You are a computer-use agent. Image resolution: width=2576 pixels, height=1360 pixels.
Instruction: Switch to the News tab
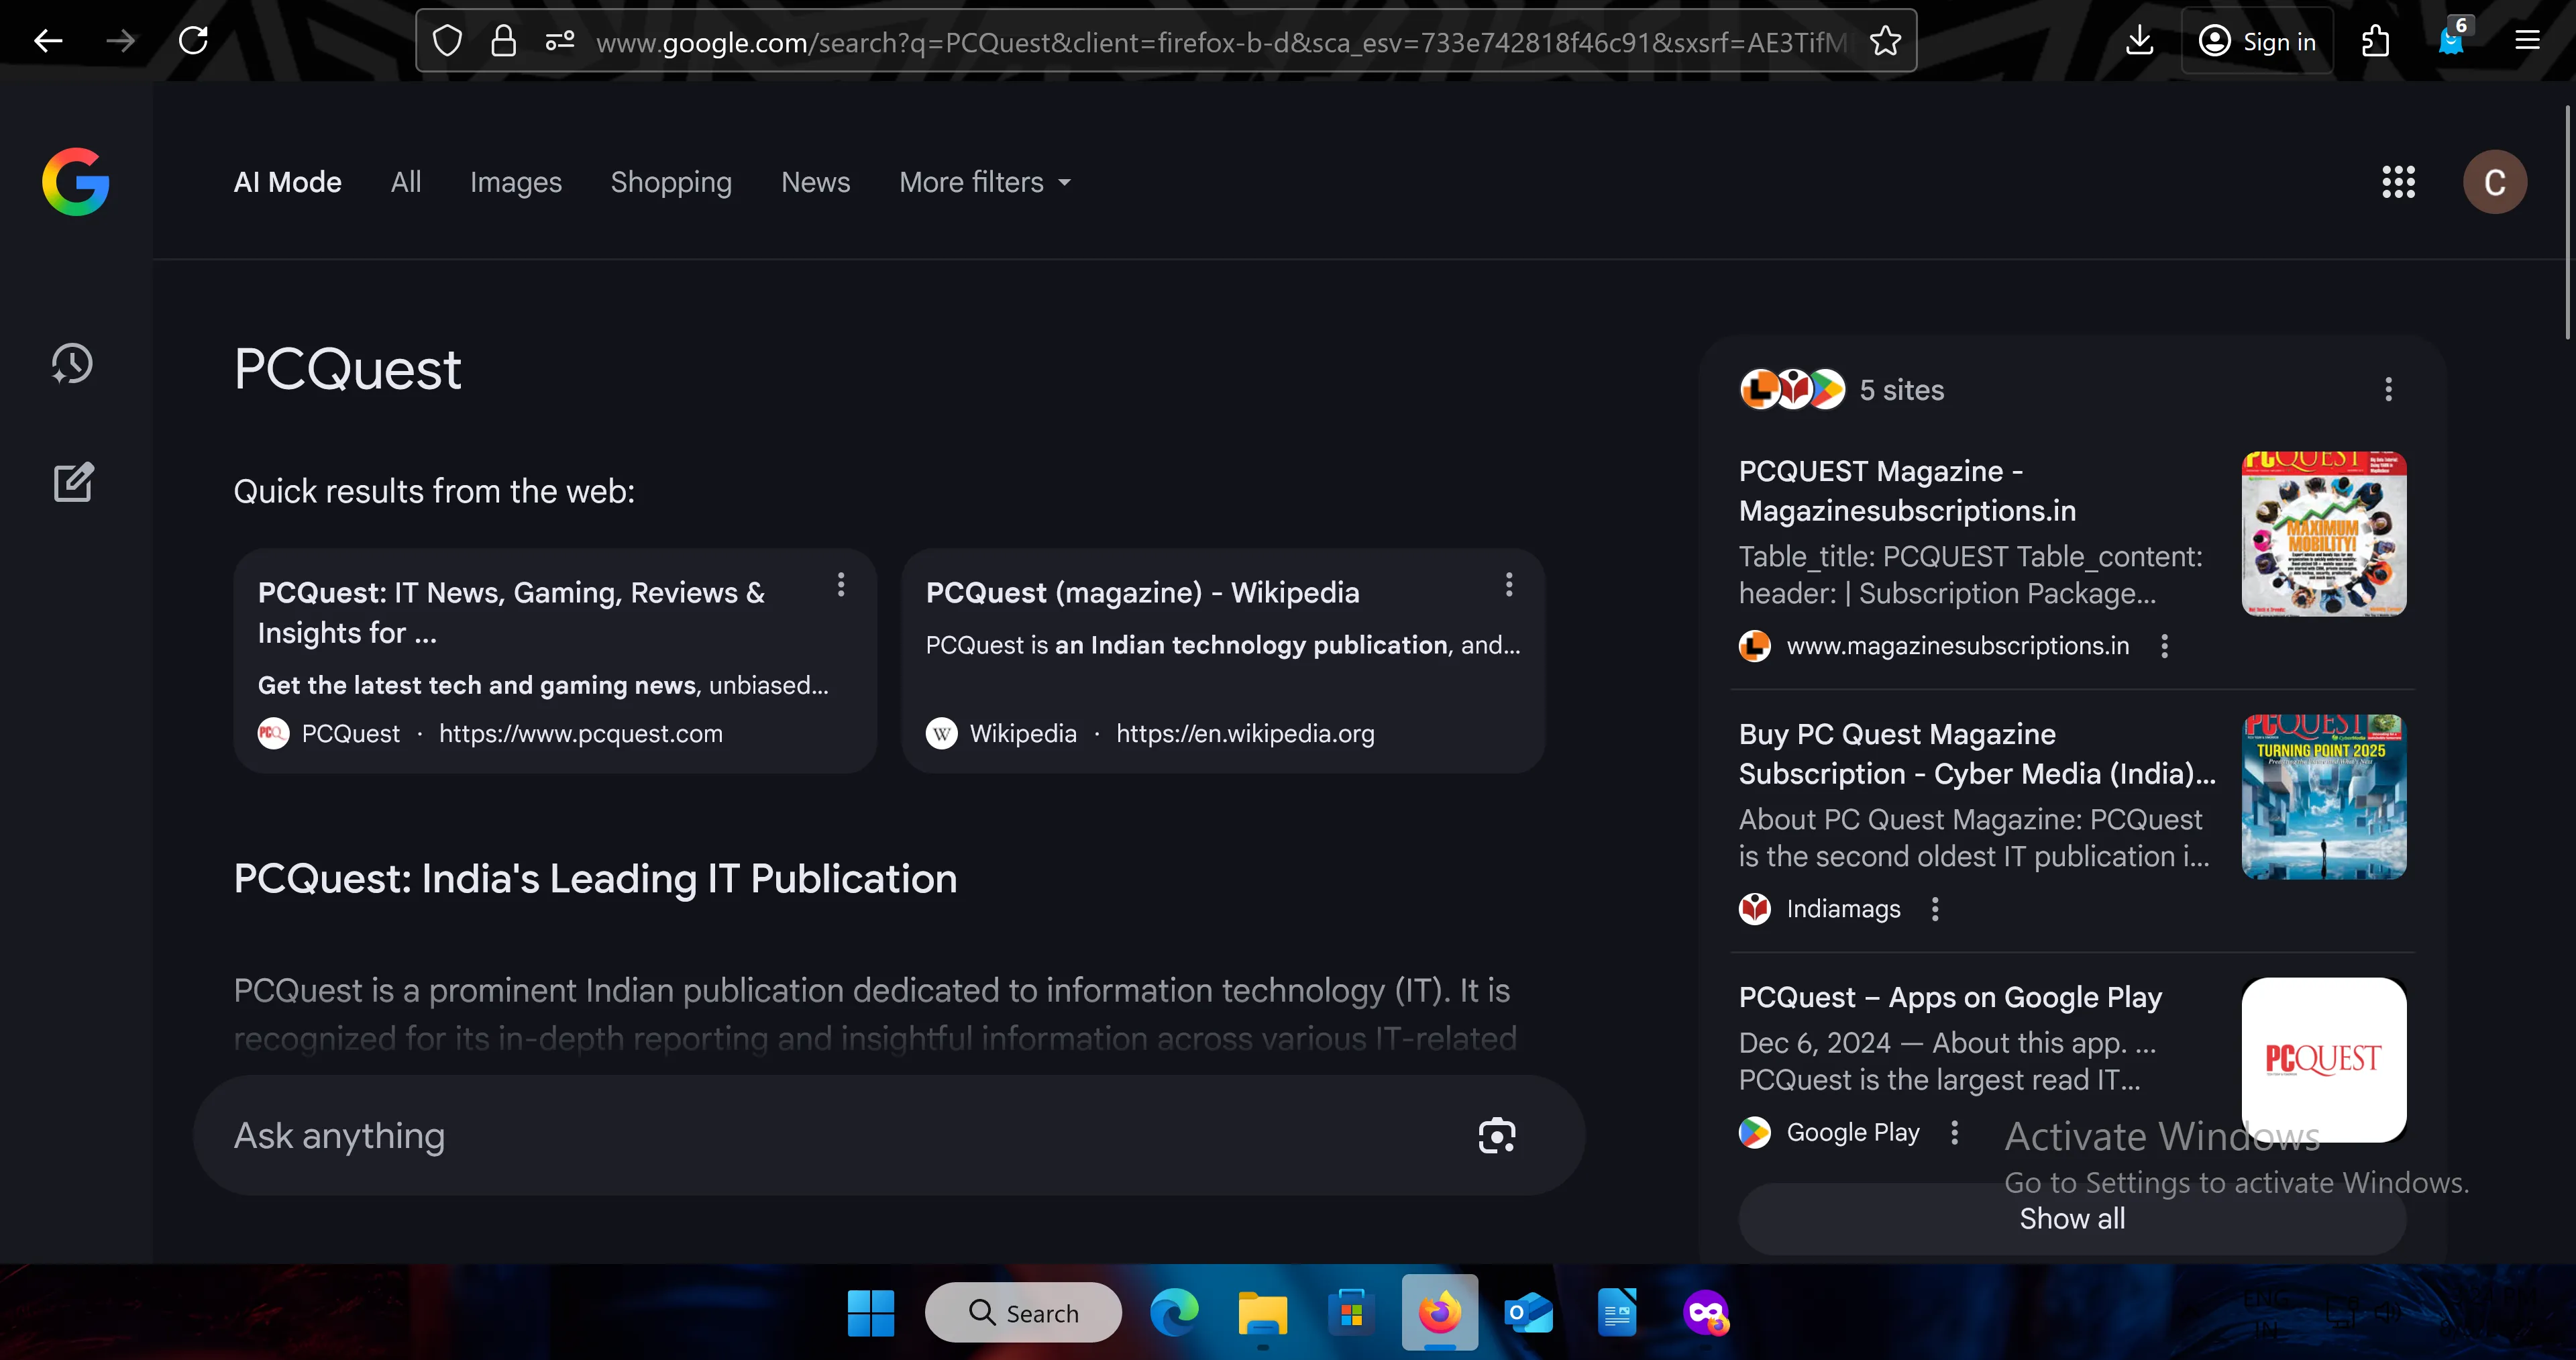815,182
